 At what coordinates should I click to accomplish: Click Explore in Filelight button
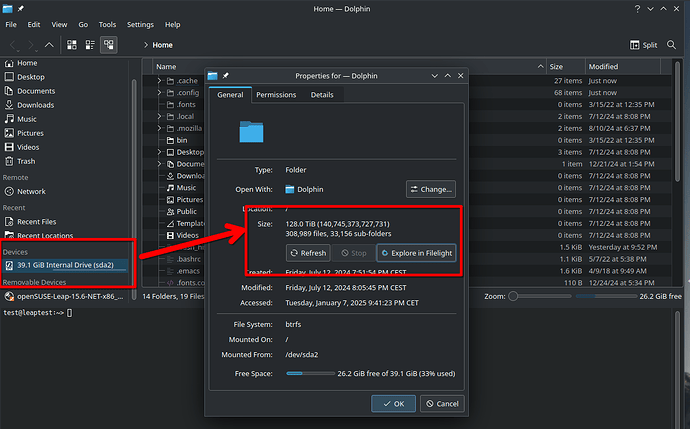click(x=416, y=253)
